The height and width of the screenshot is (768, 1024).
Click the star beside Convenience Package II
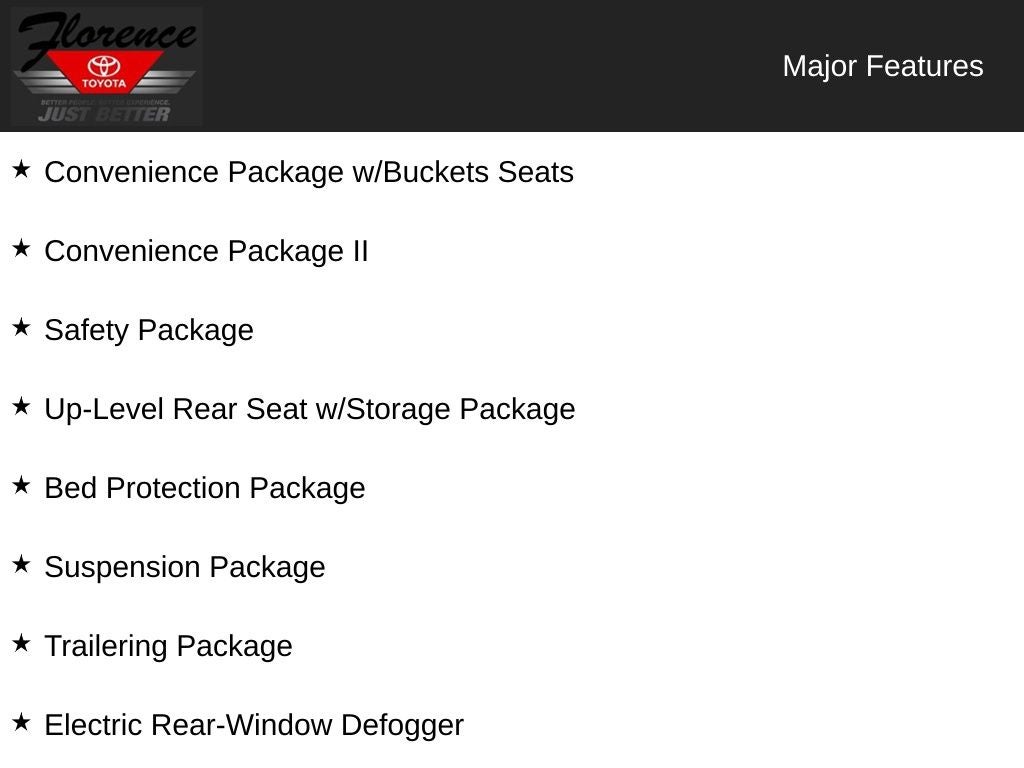22,249
